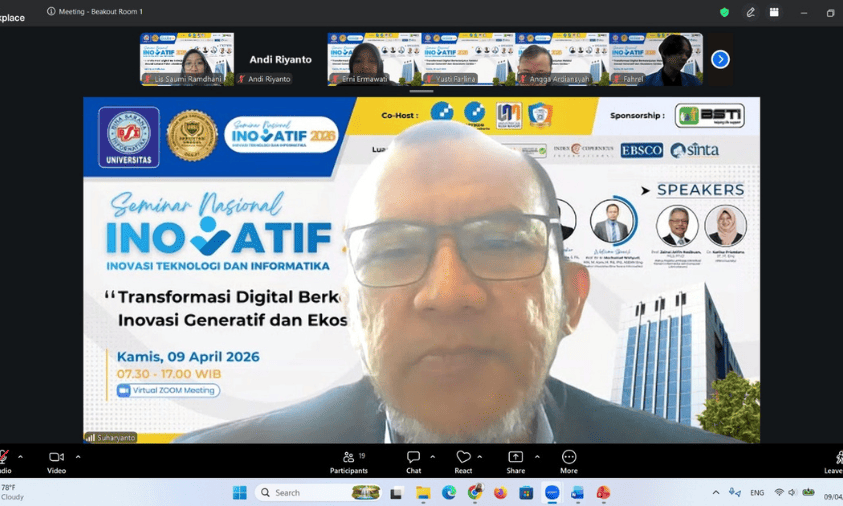Open the Chat panel
The width and height of the screenshot is (843, 506).
(413, 461)
